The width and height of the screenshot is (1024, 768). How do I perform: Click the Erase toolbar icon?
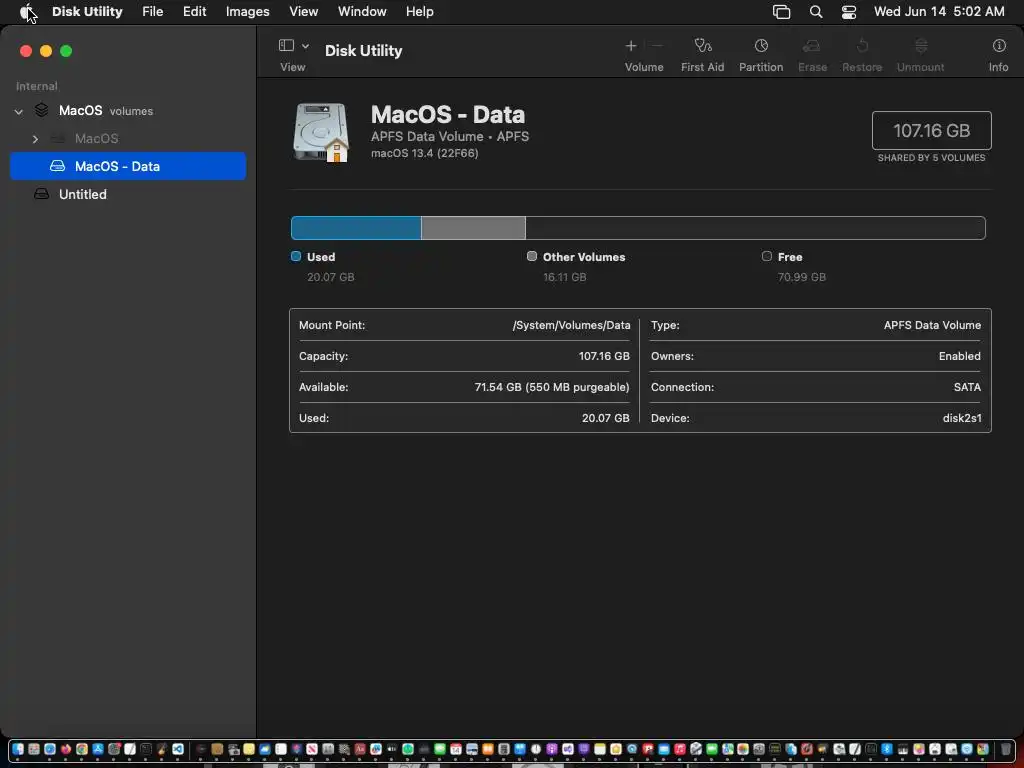[x=812, y=46]
